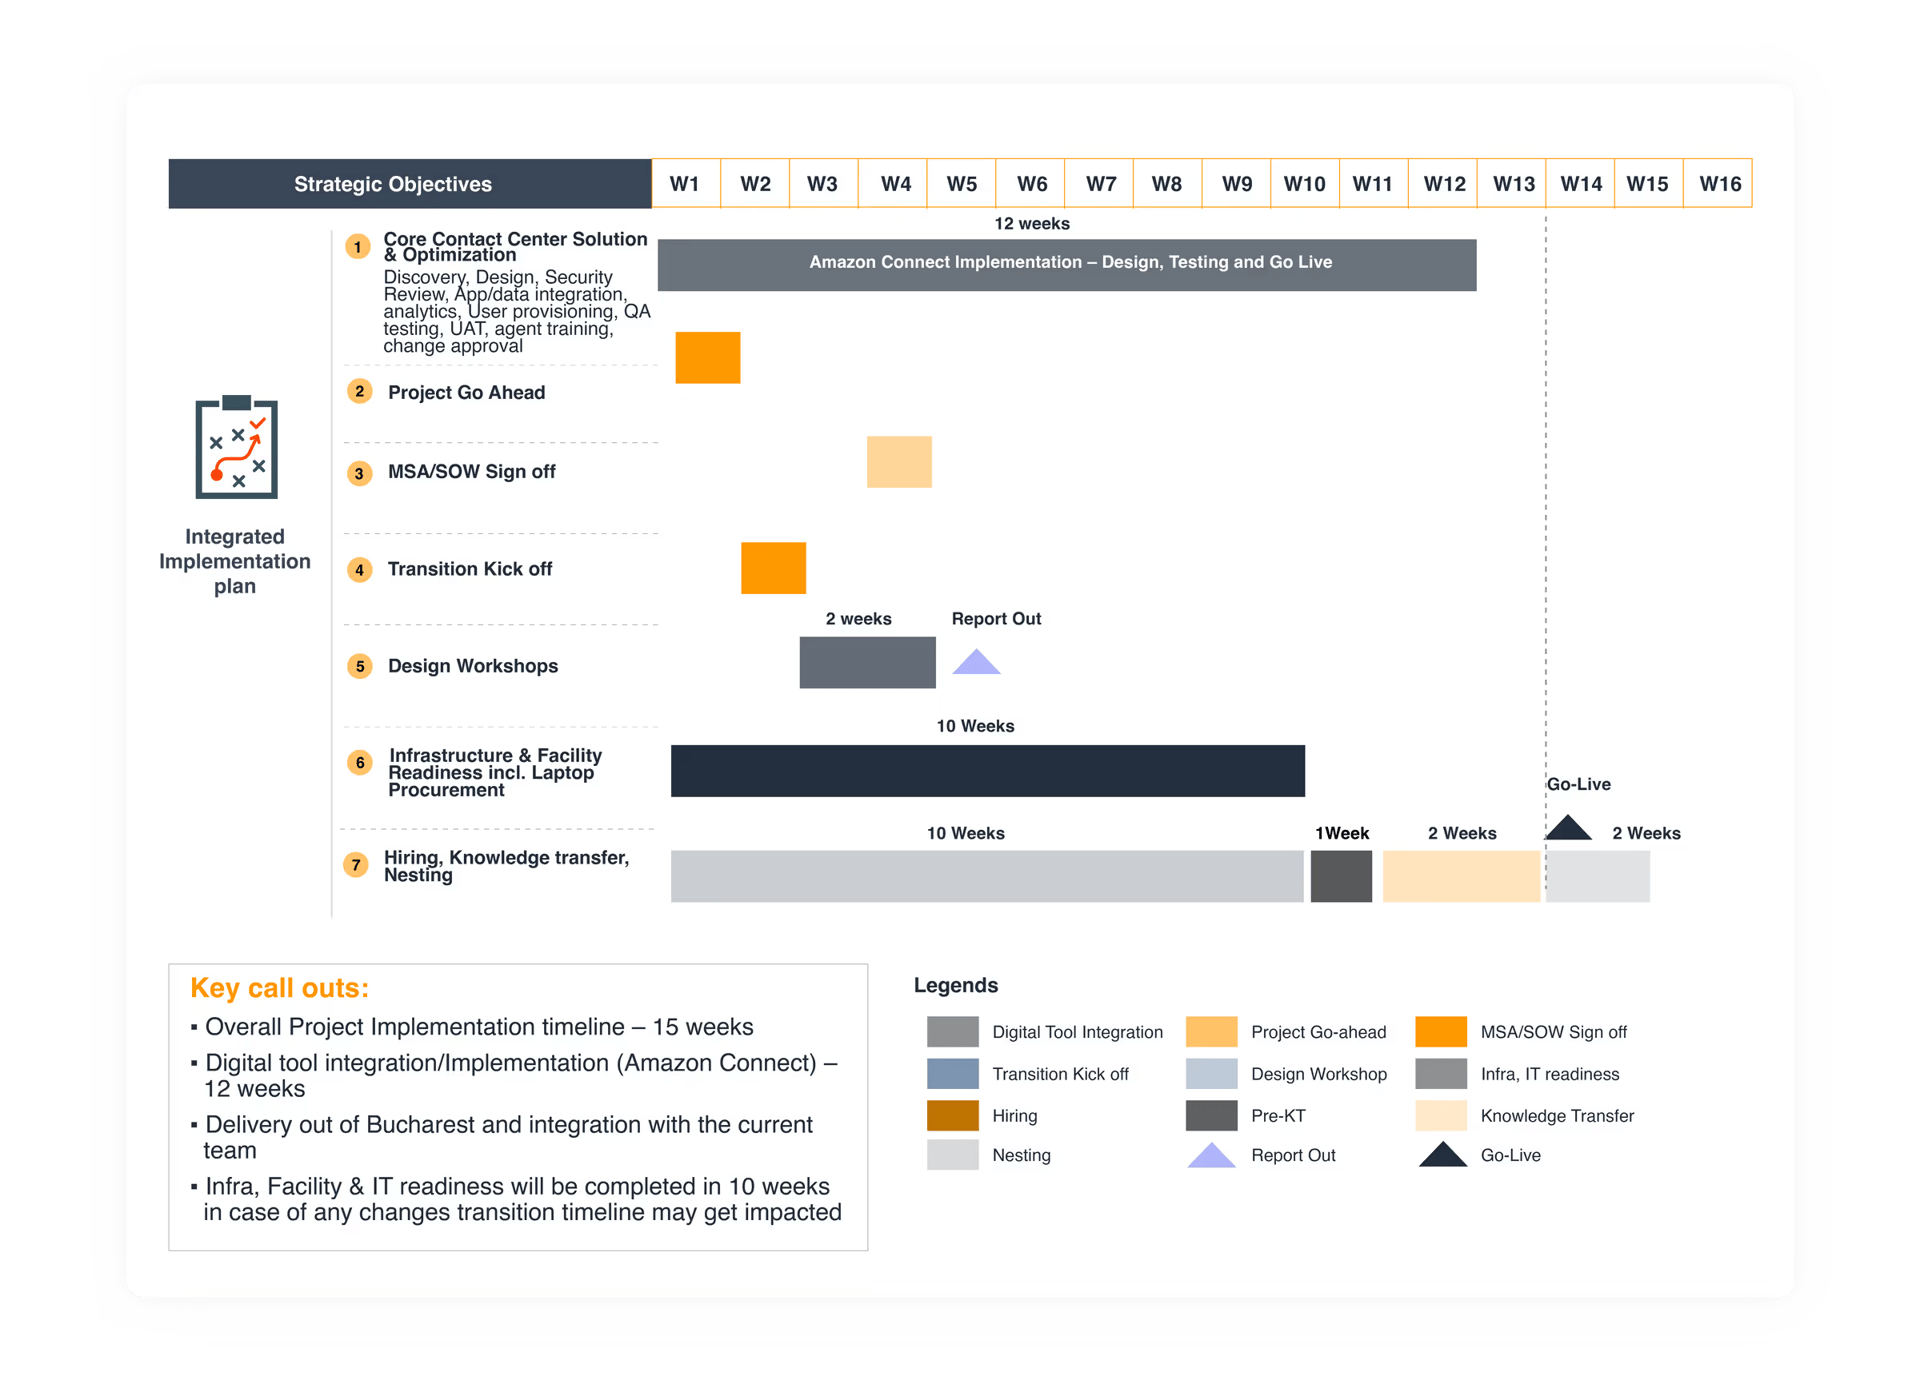Click the number 1 circle badge
Viewport: 1920px width, 1396px height.
point(358,247)
